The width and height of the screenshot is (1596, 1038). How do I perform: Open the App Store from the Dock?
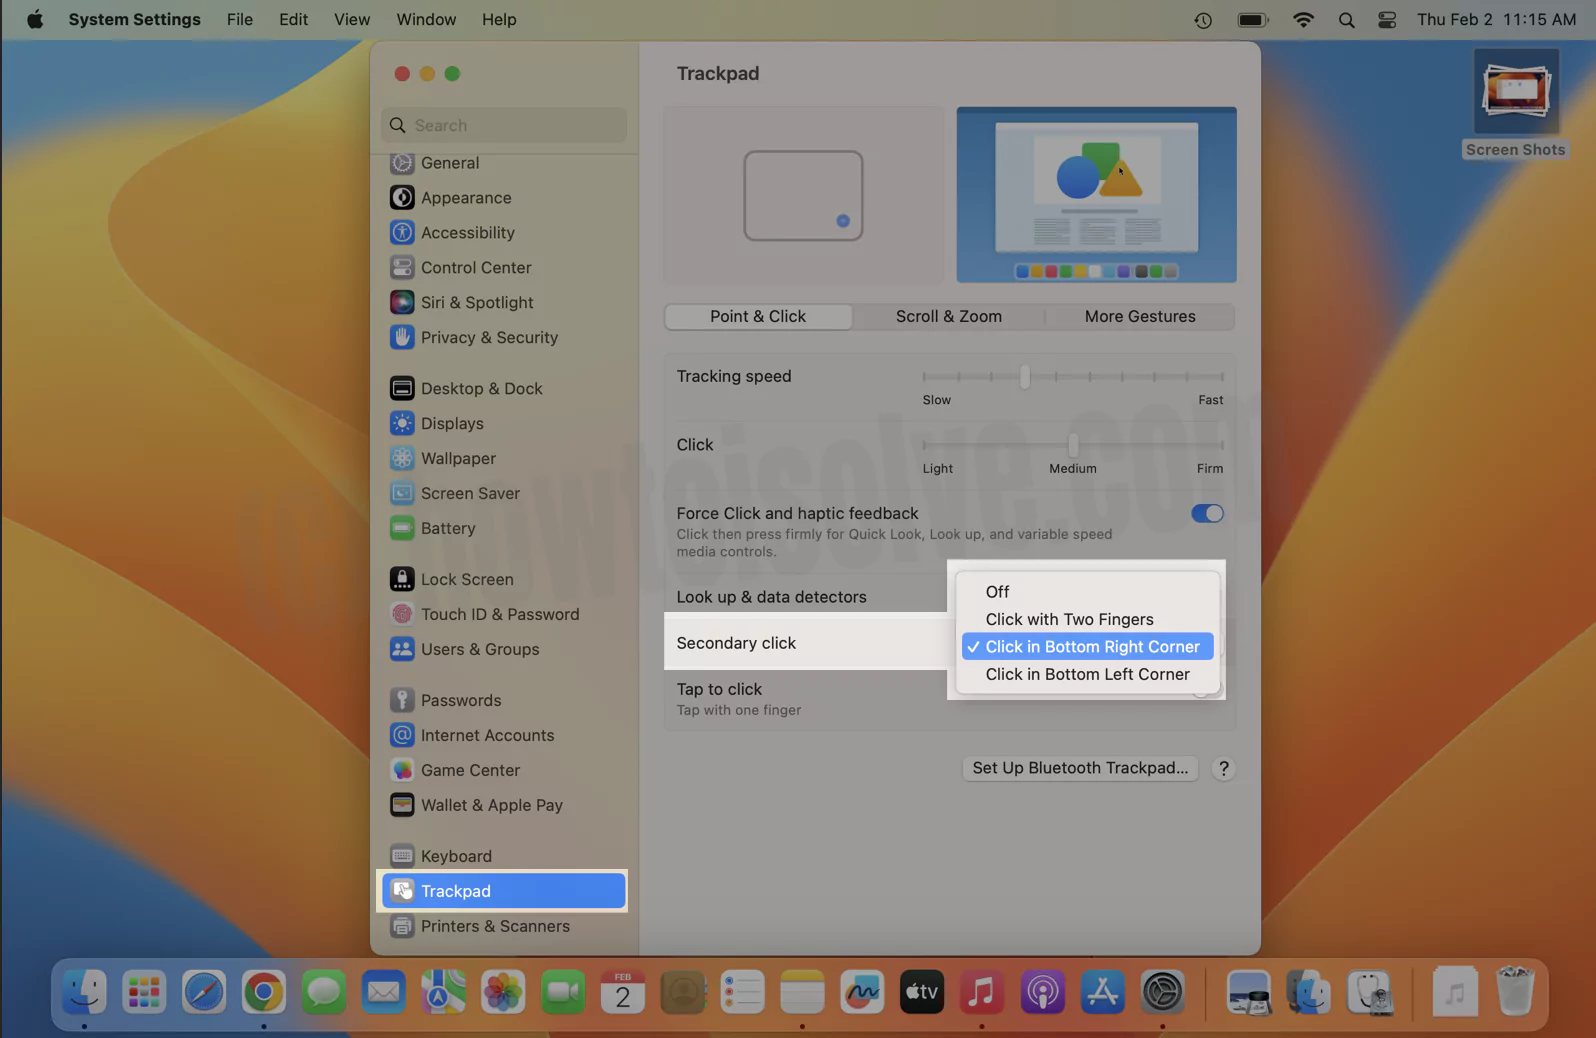tap(1102, 993)
